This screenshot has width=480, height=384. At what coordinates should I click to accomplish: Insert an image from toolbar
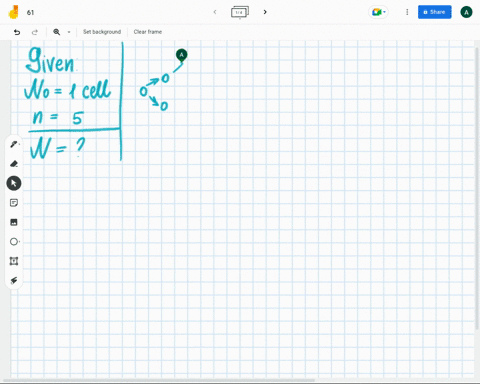tap(14, 222)
